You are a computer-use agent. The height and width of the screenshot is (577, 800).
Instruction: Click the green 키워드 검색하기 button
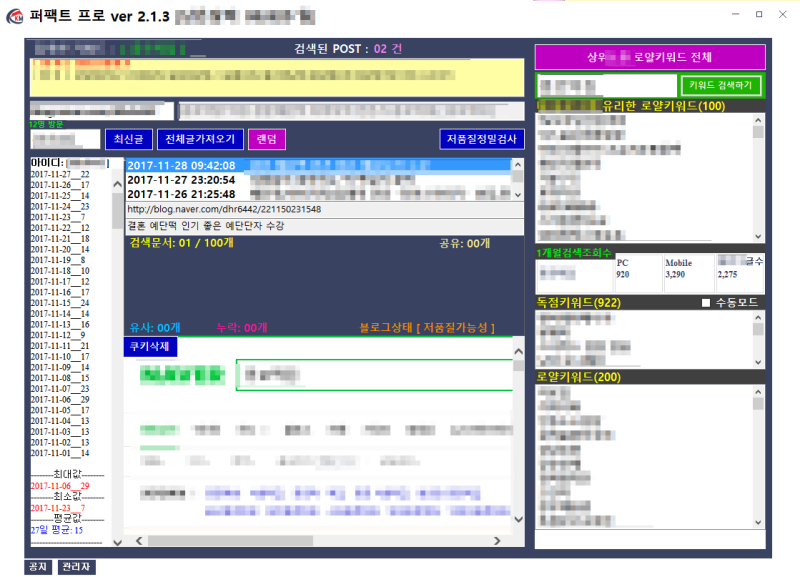point(720,85)
